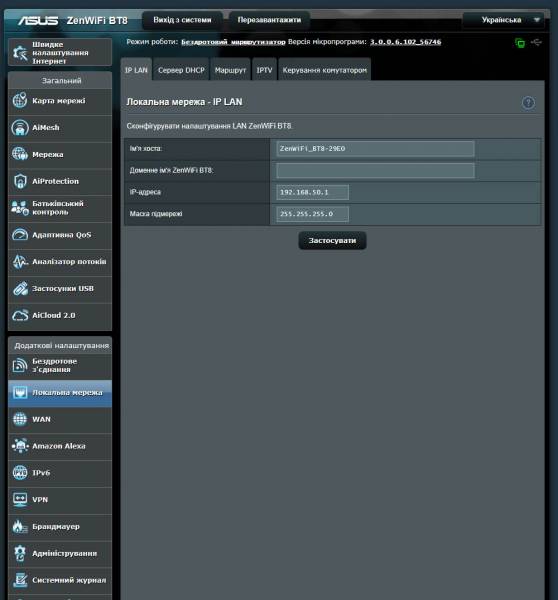The height and width of the screenshot is (600, 558).
Task: Click the Загальний section header
Action: tap(61, 81)
